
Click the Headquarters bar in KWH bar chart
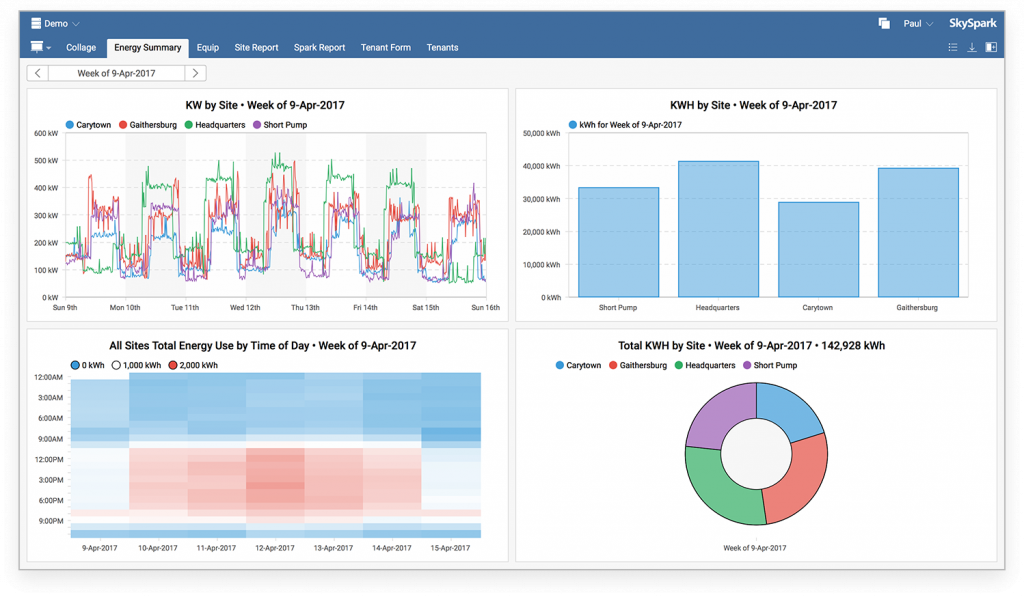point(718,228)
